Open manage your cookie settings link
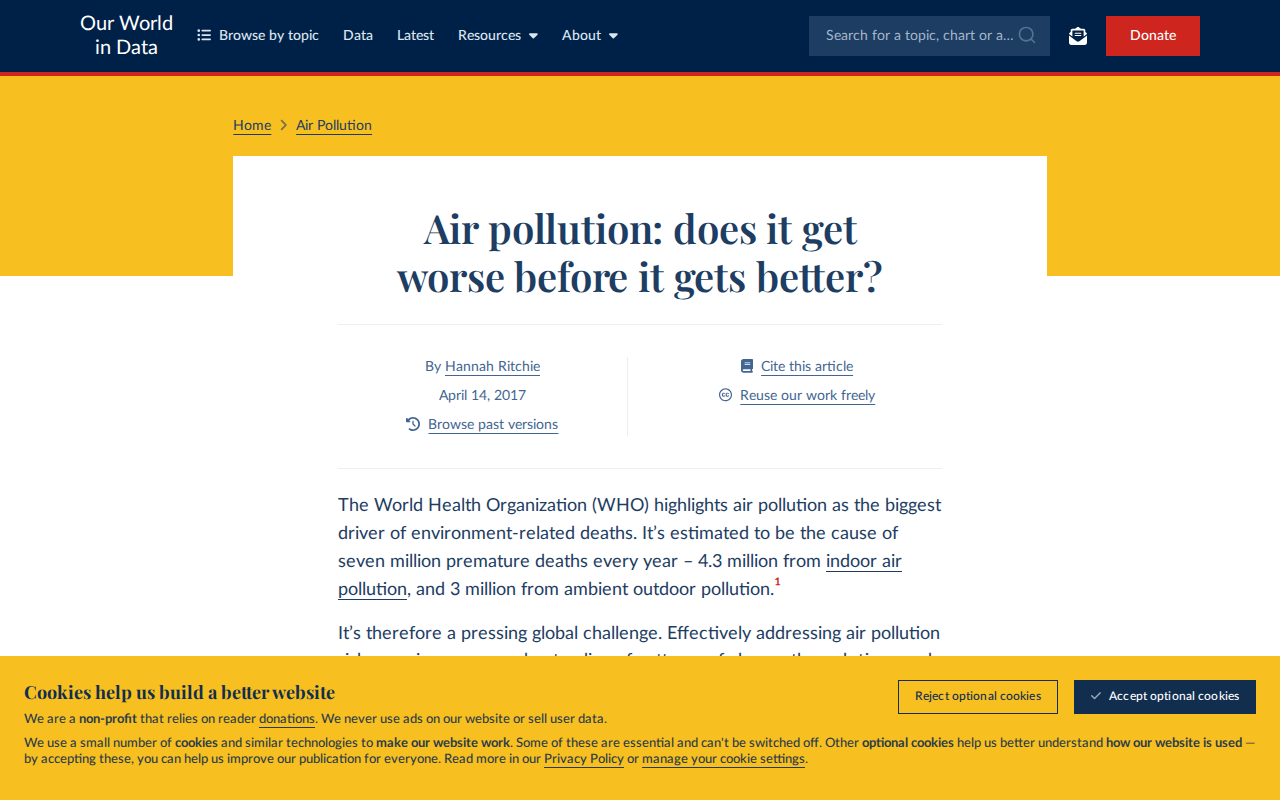The width and height of the screenshot is (1280, 800). 723,758
